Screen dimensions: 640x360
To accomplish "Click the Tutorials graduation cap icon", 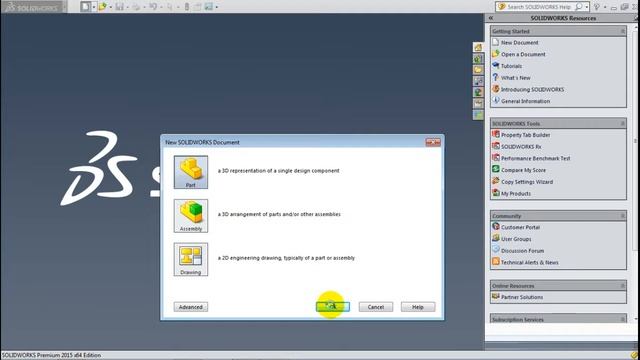I will tap(496, 65).
